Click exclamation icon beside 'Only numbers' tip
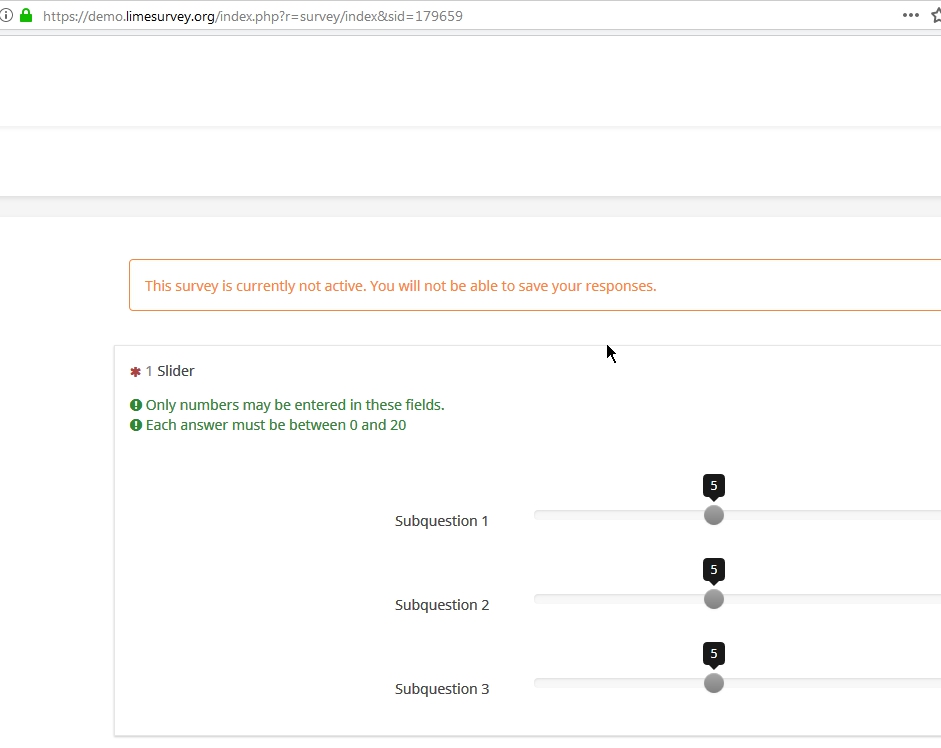This screenshot has height=748, width=941. [136, 405]
